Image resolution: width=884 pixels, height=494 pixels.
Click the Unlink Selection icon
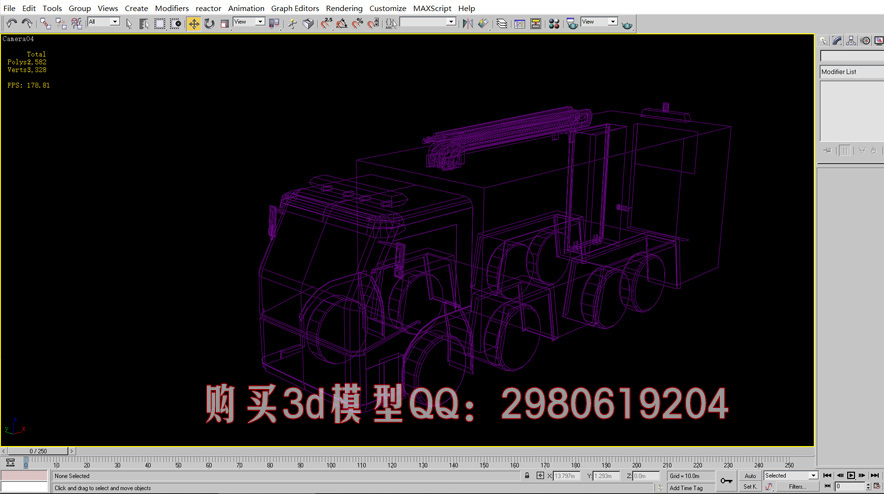click(61, 23)
